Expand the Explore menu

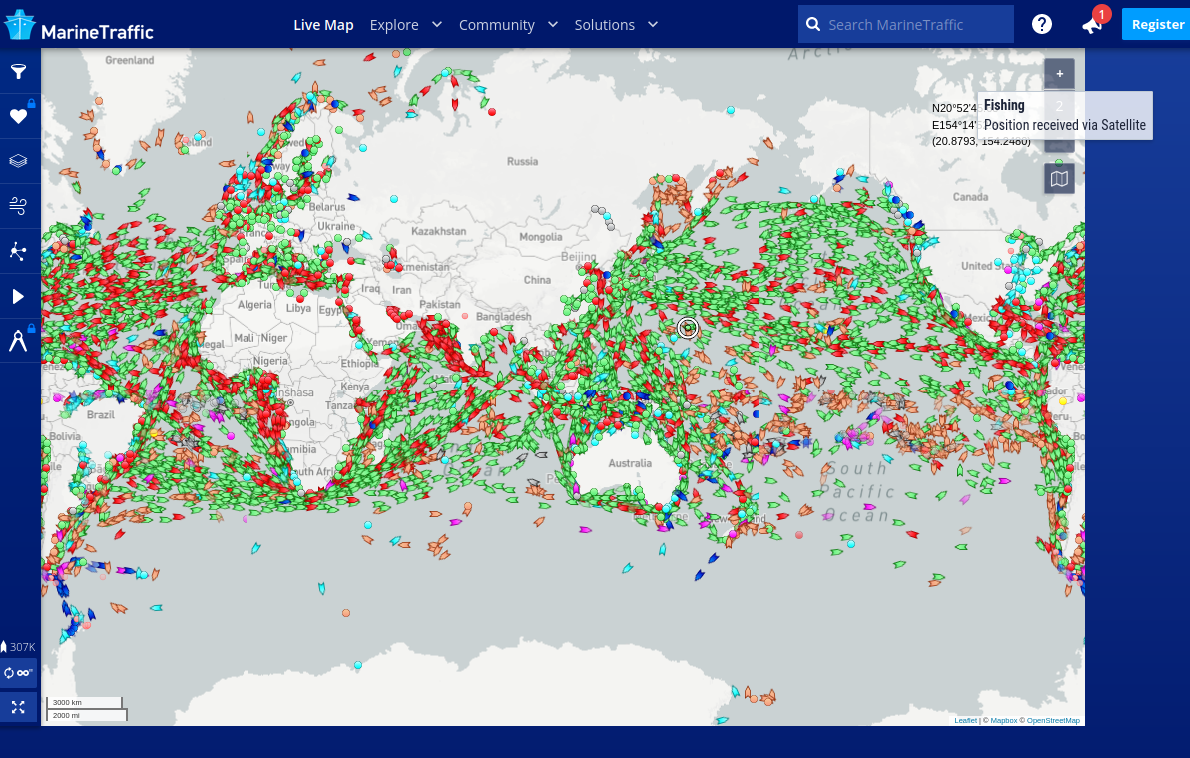tap(405, 25)
